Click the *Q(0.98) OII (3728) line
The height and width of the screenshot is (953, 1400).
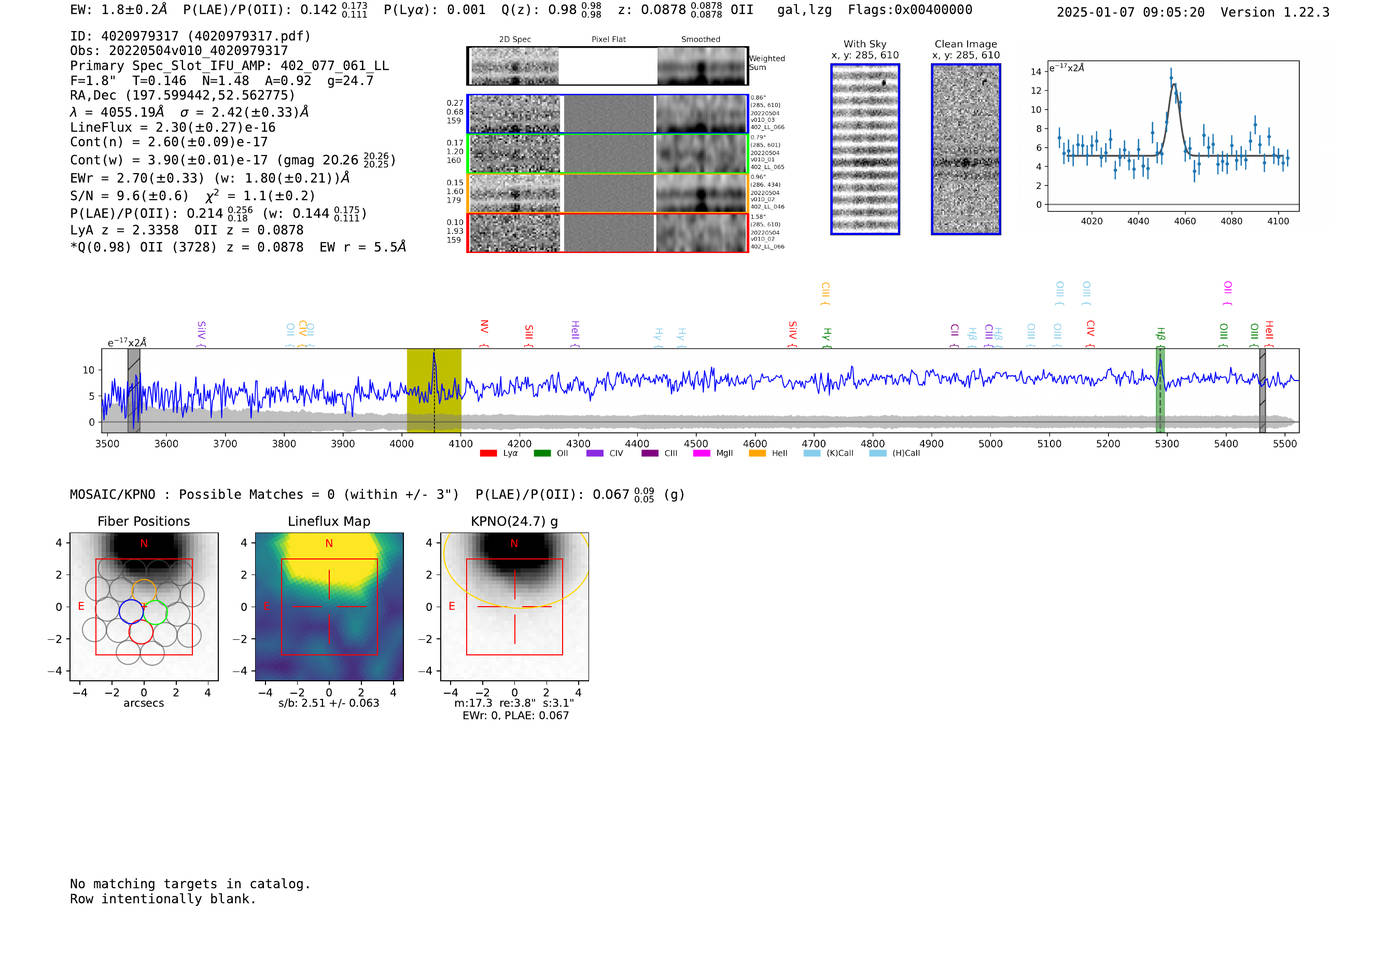tap(238, 246)
